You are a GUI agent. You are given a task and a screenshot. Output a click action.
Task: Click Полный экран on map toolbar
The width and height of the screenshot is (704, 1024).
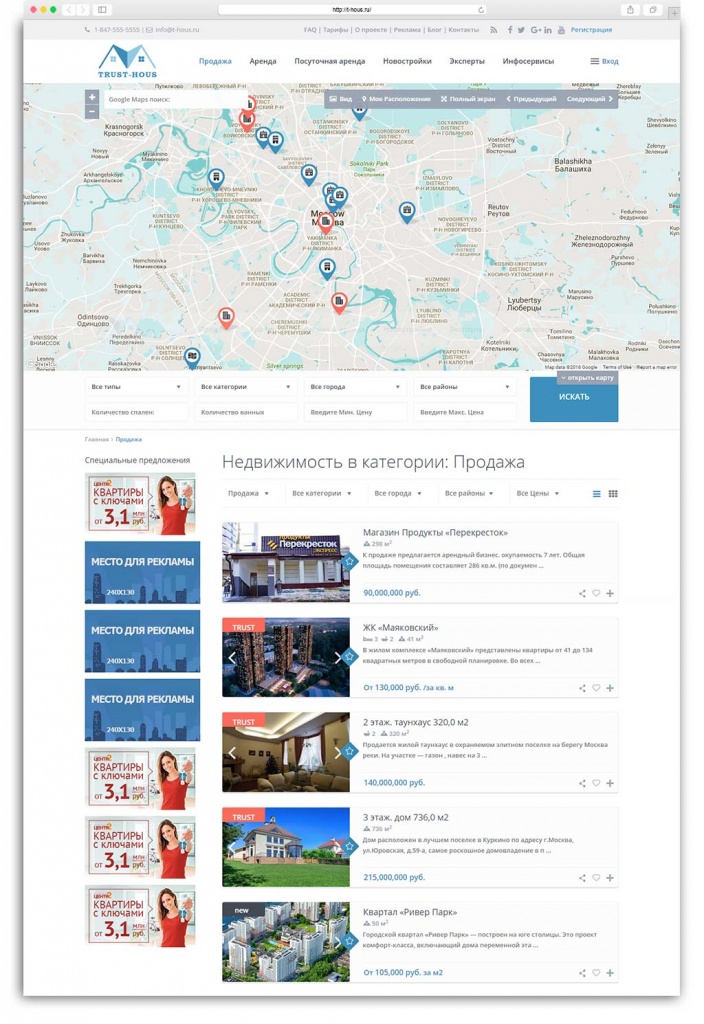point(468,99)
